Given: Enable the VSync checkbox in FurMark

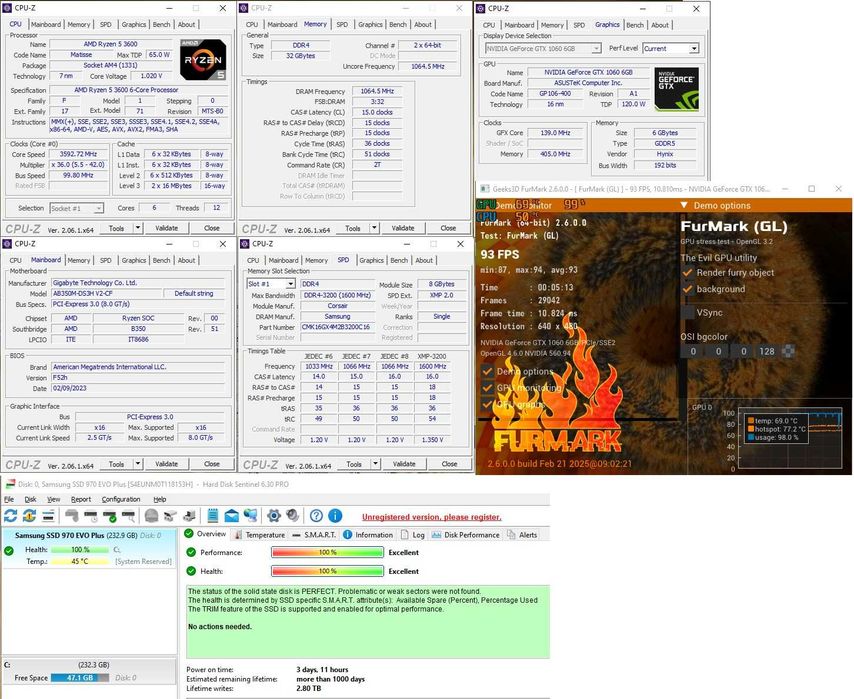Looking at the screenshot, I should click(x=687, y=312).
